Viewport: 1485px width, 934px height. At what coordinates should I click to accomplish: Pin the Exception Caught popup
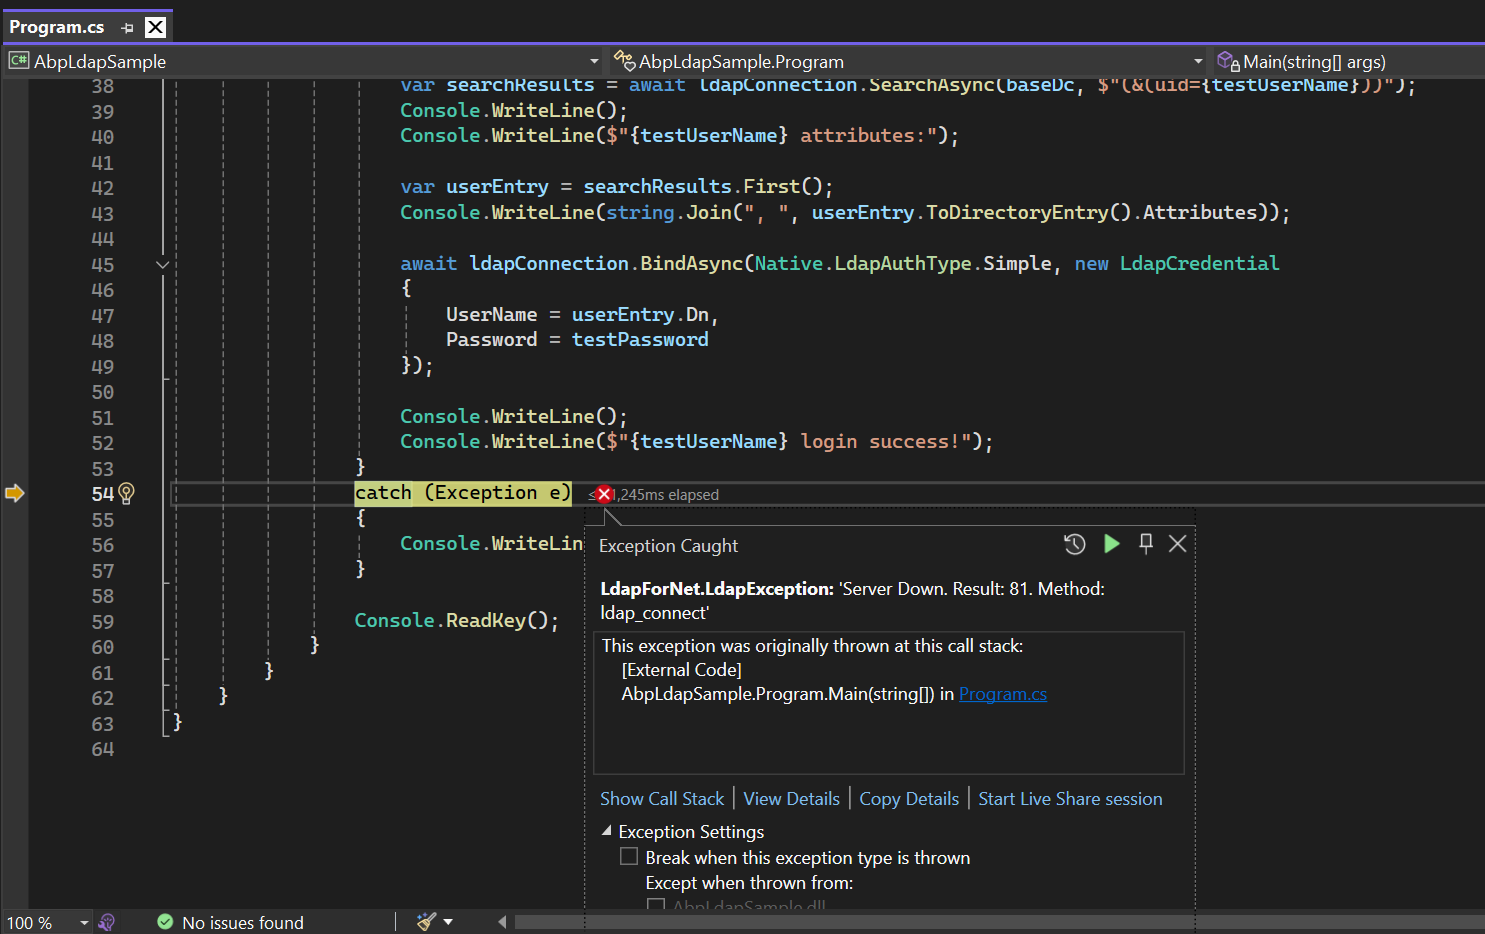[x=1146, y=543]
